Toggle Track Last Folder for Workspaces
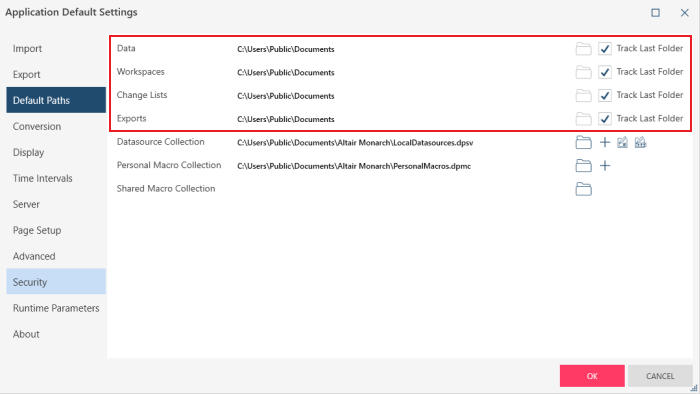Viewport: 700px width, 394px height. pyautogui.click(x=604, y=72)
